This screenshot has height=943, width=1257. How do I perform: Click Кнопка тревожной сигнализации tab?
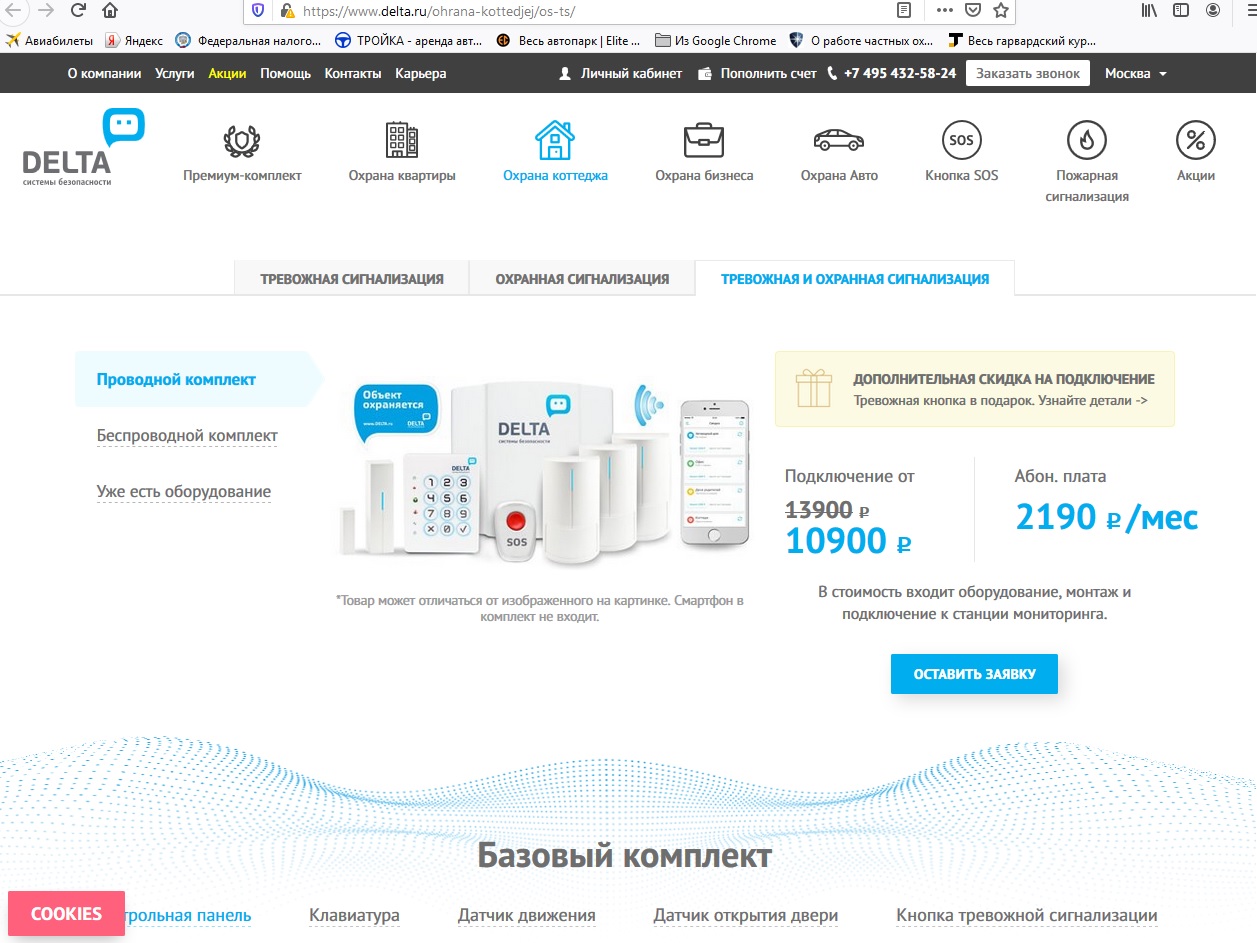tap(1027, 915)
